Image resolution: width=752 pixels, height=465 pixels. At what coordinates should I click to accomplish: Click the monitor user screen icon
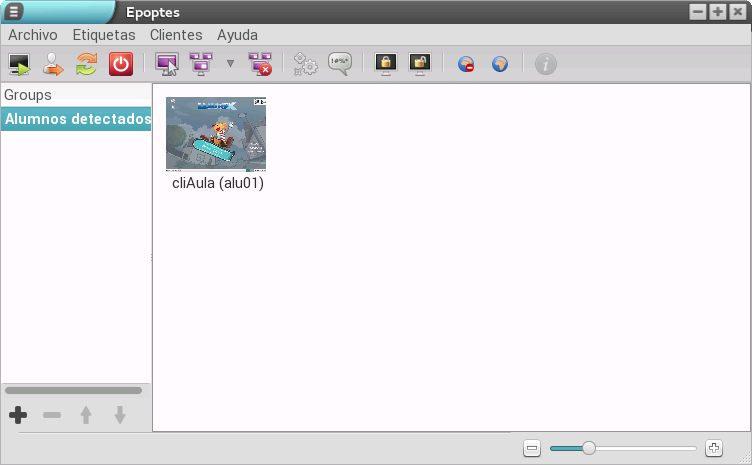click(x=166, y=65)
